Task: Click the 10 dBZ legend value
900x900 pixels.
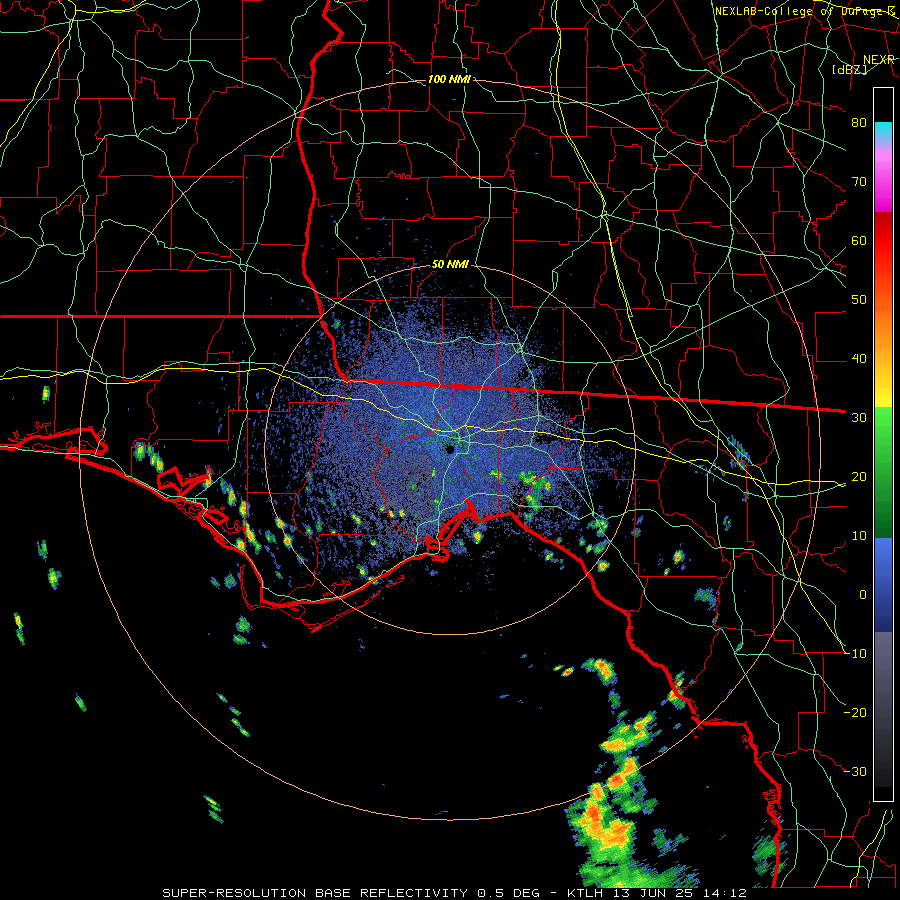Action: coord(859,536)
